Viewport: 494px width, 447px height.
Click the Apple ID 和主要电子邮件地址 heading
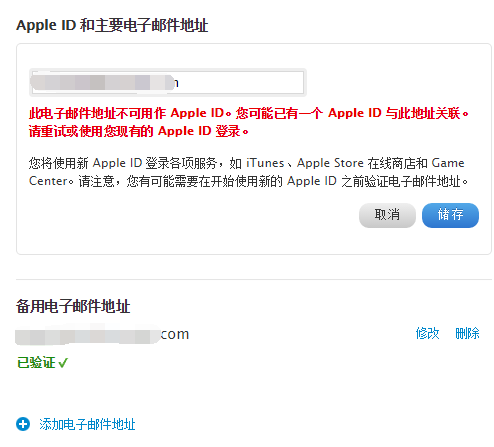[x=112, y=25]
